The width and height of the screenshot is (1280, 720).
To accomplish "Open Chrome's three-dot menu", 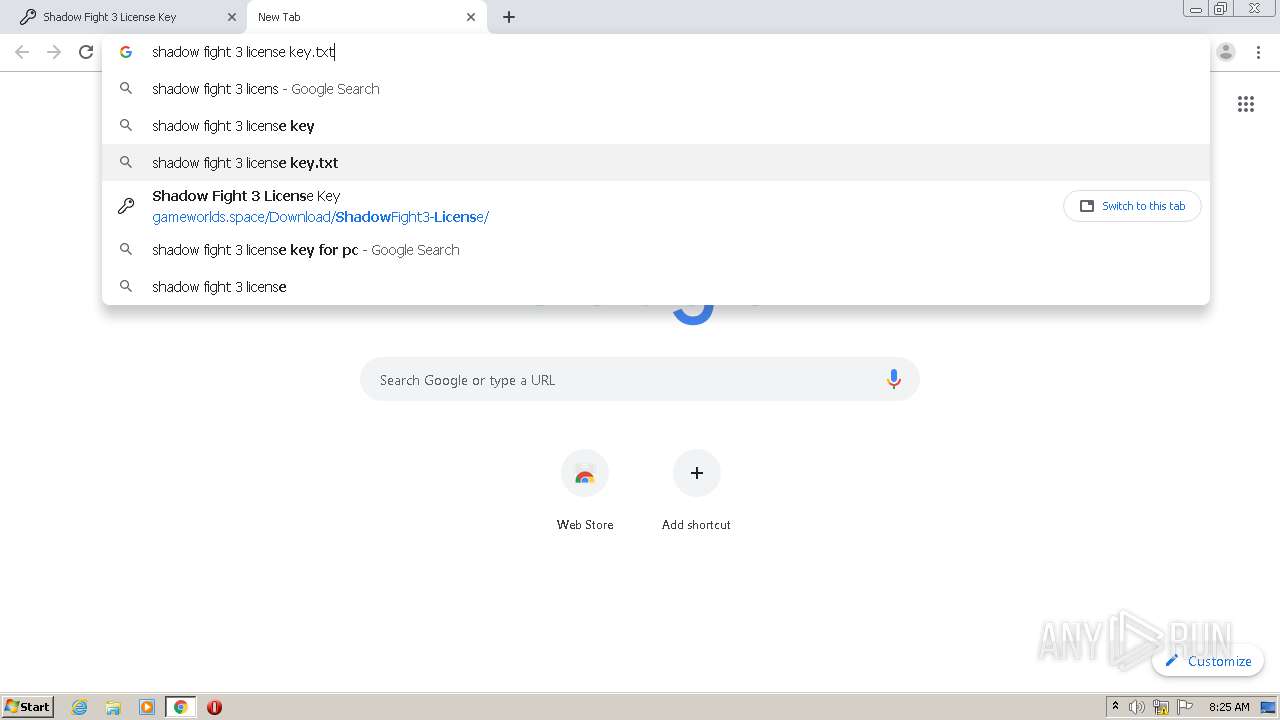I will point(1258,52).
